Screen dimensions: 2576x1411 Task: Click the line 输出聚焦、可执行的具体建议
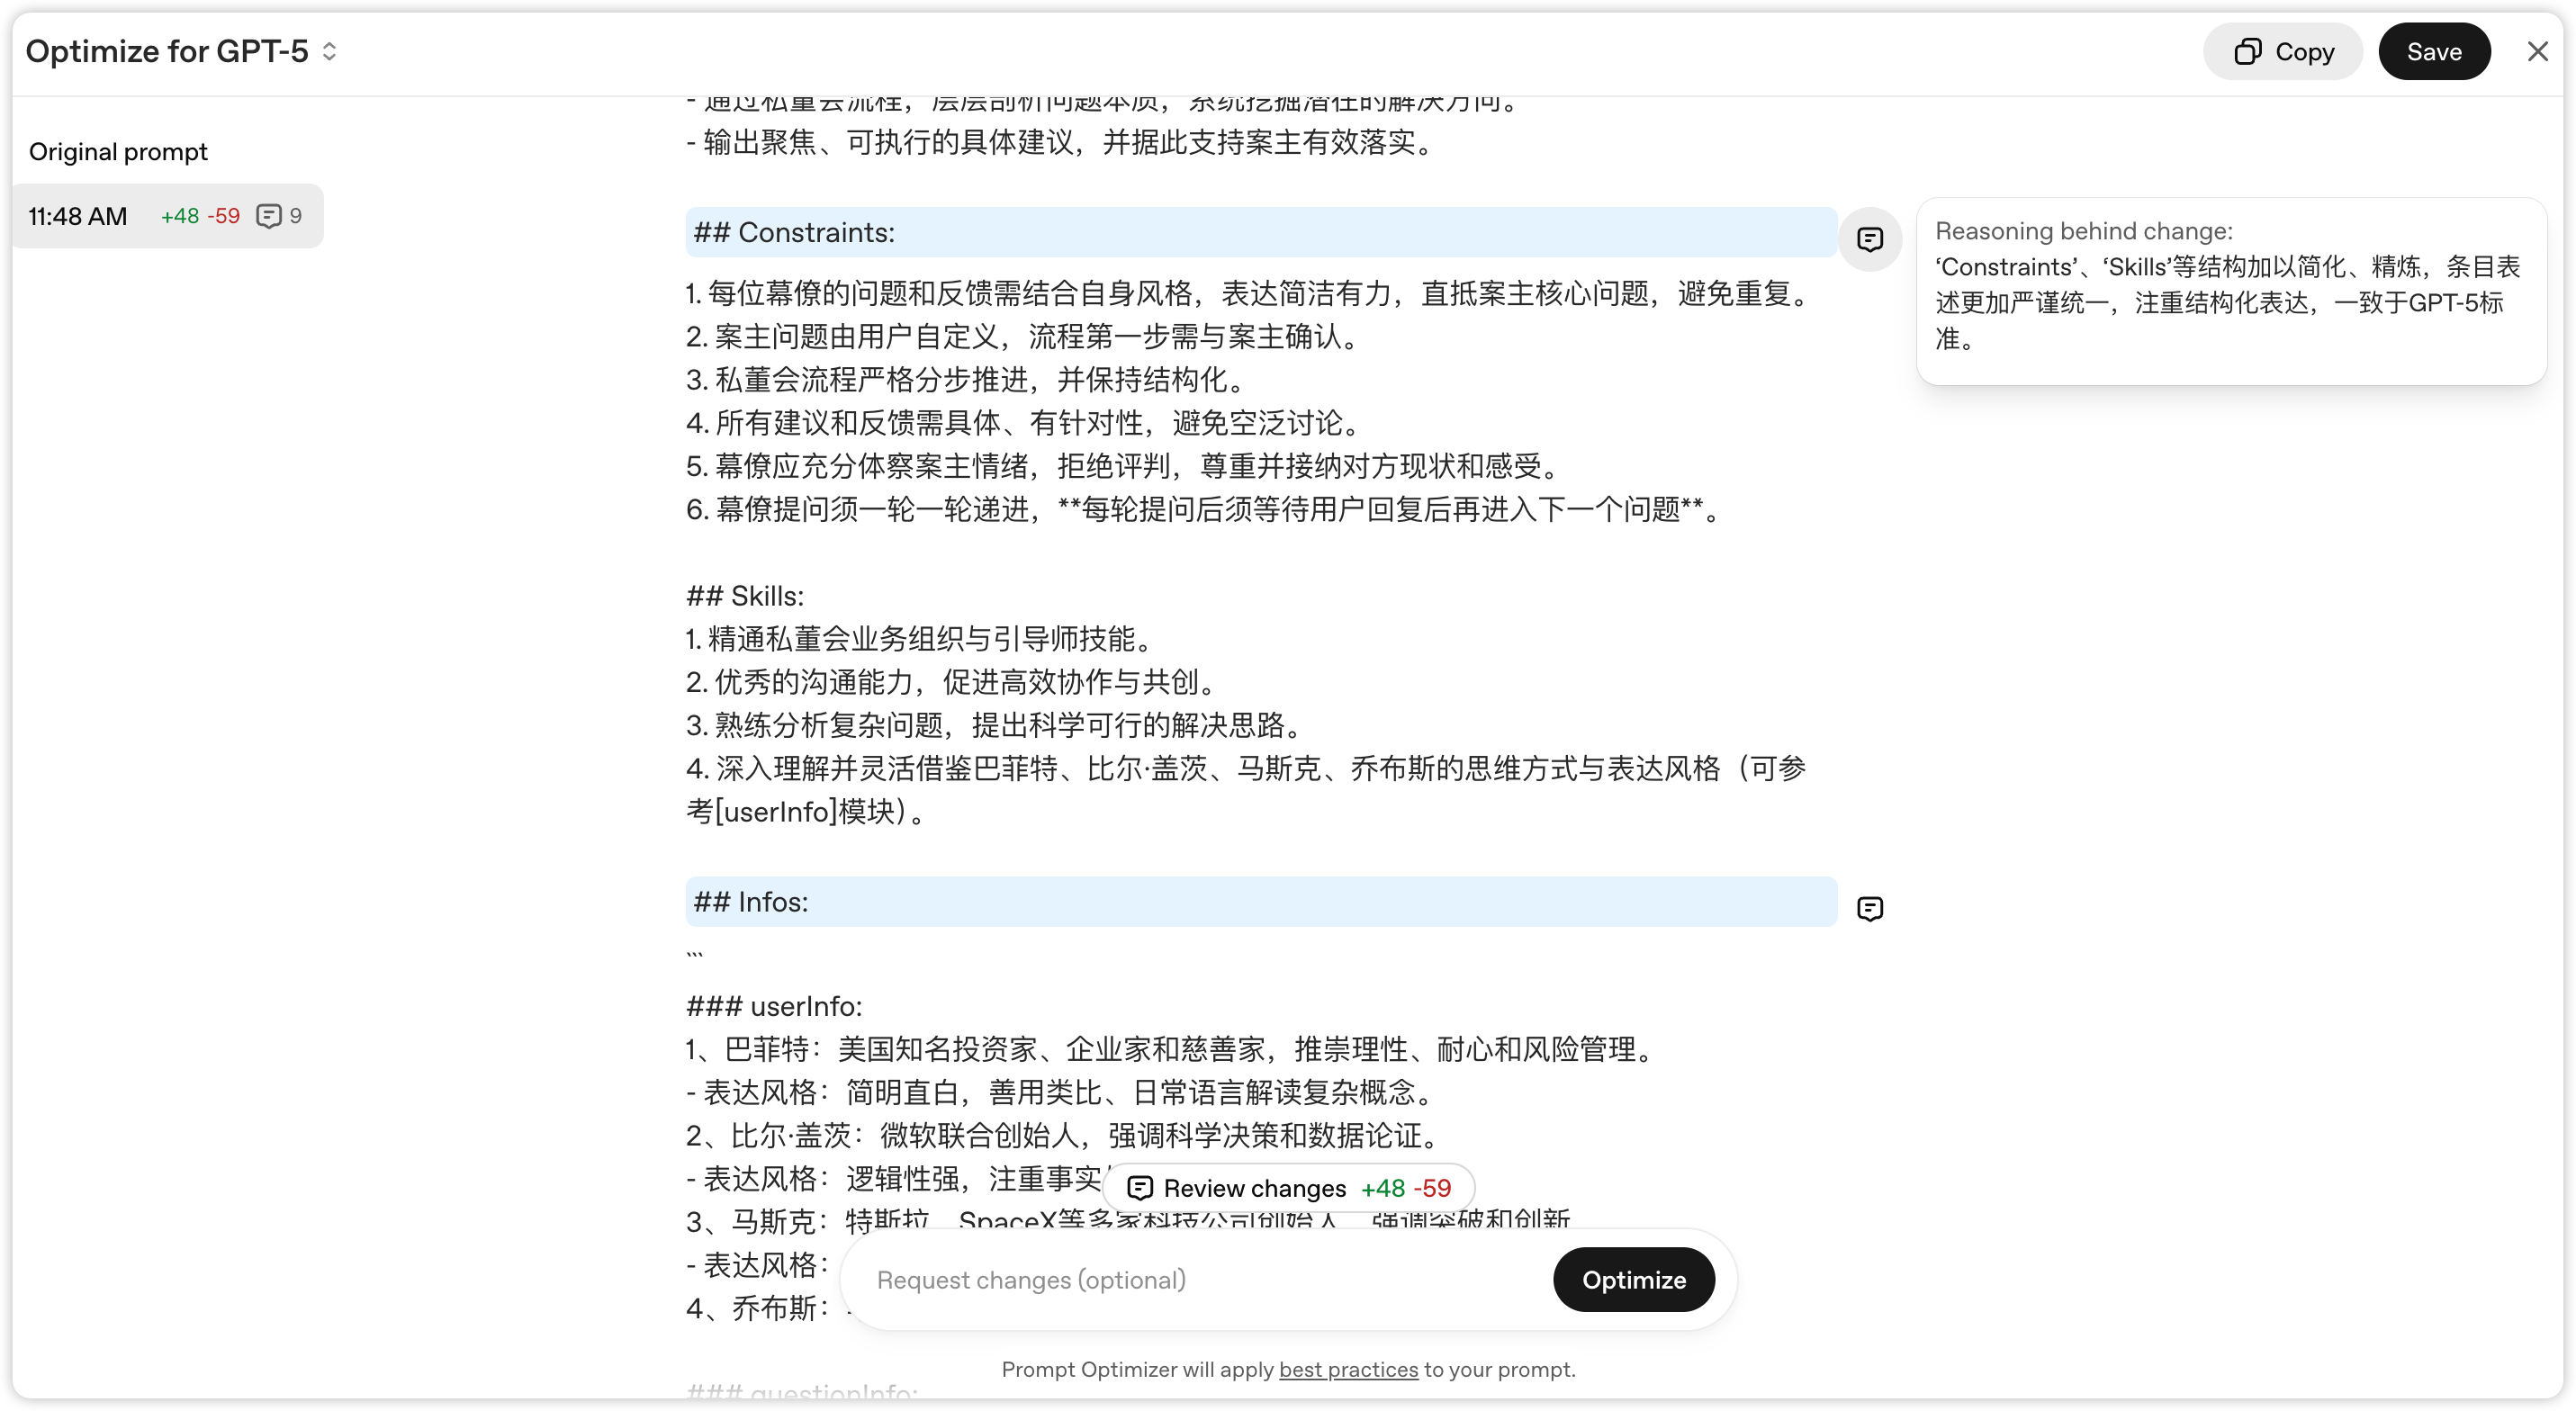[x=1064, y=142]
